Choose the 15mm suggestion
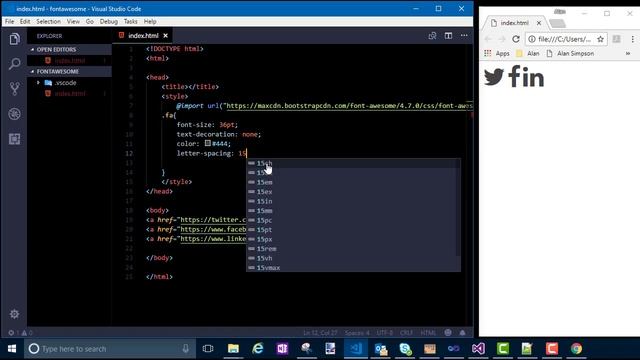 (x=353, y=211)
